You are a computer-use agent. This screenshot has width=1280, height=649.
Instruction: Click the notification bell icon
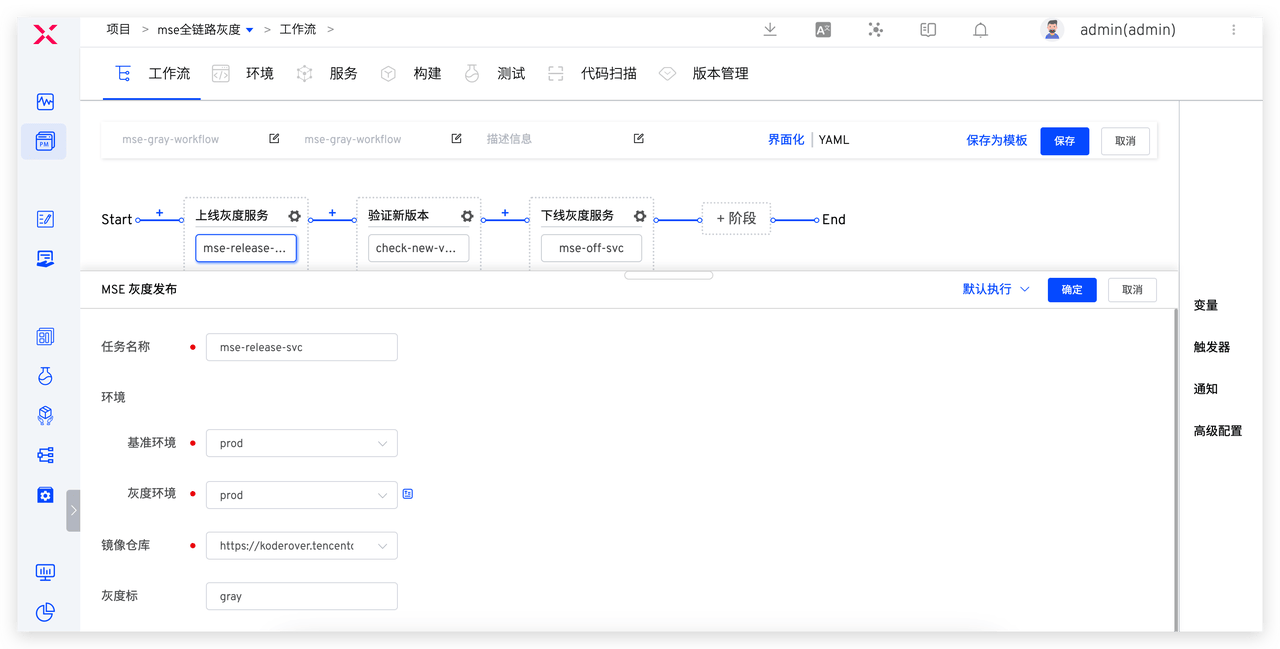(980, 30)
